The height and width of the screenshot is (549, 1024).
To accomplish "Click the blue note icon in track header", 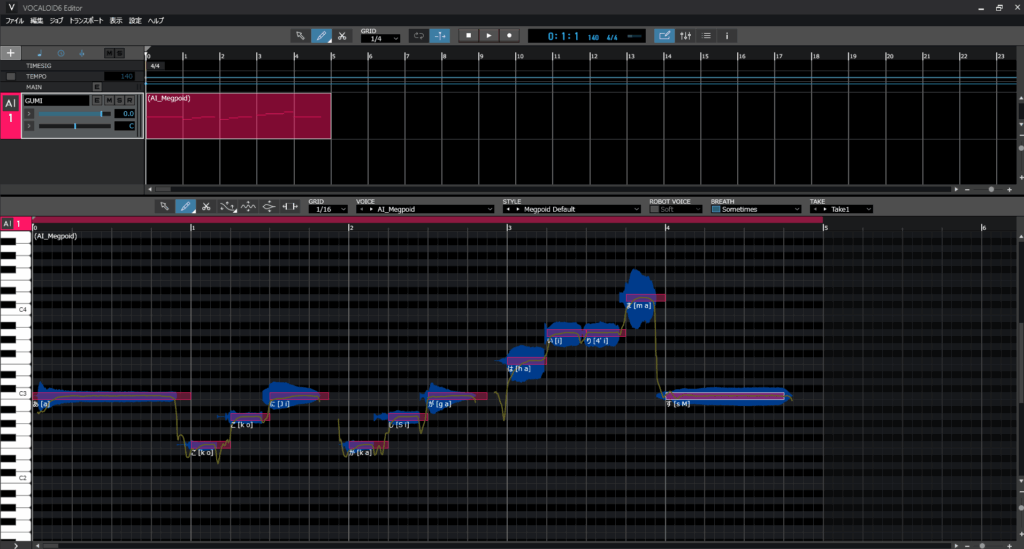I will 39,53.
